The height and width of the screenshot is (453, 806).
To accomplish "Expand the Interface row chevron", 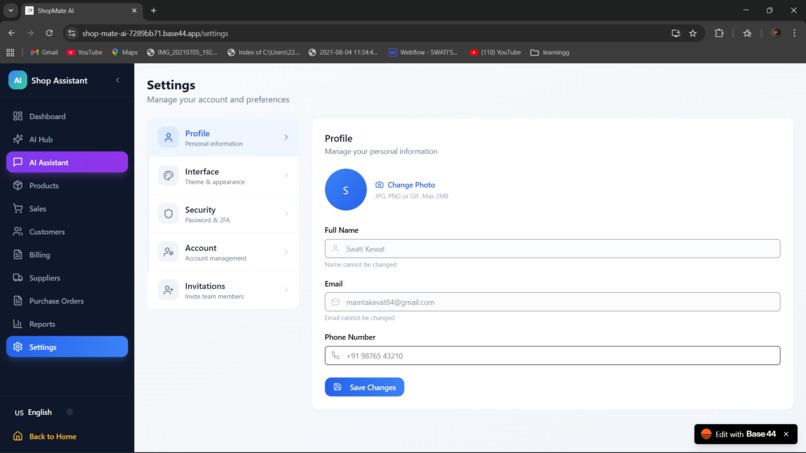I will 286,175.
